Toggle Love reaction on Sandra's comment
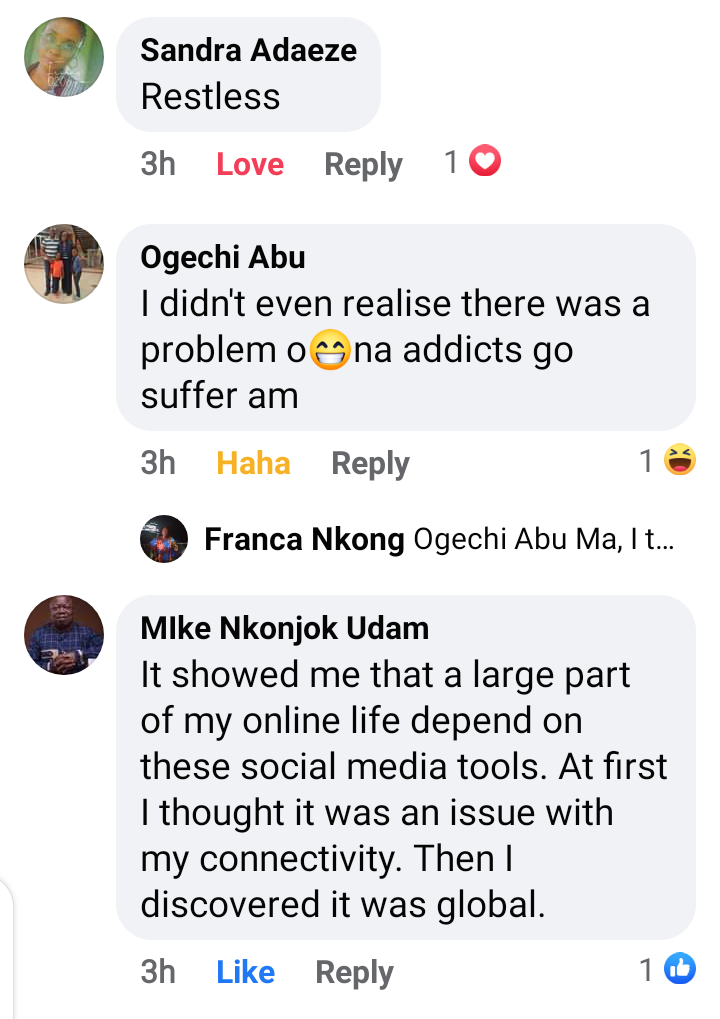This screenshot has height=1019, width=720. coord(250,164)
